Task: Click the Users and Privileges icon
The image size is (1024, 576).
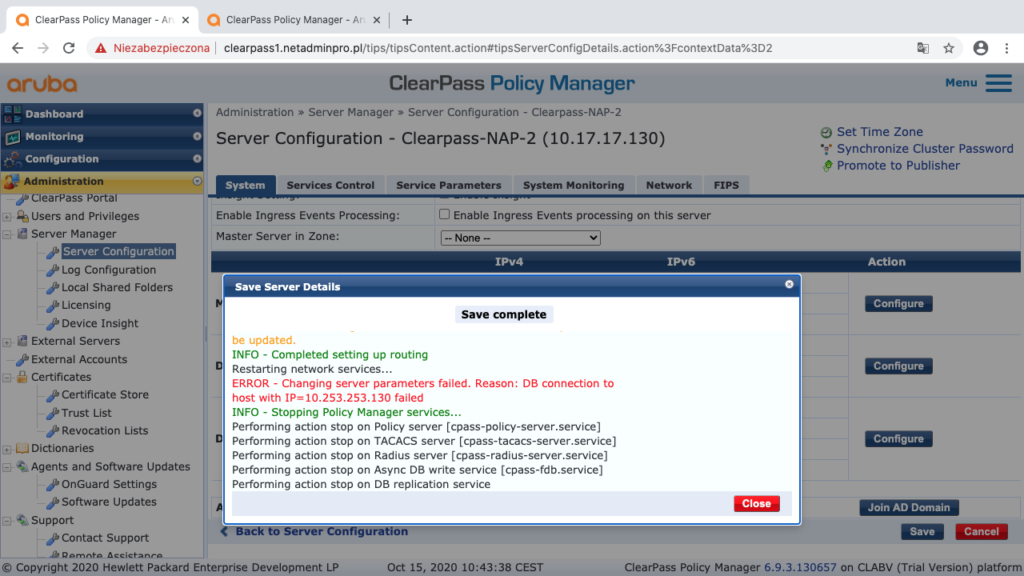Action: 22,216
